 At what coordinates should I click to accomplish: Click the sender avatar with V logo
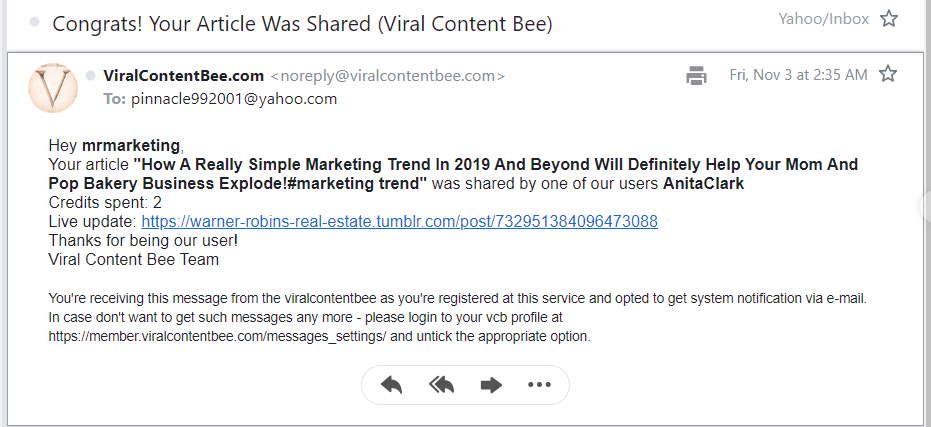pyautogui.click(x=53, y=88)
